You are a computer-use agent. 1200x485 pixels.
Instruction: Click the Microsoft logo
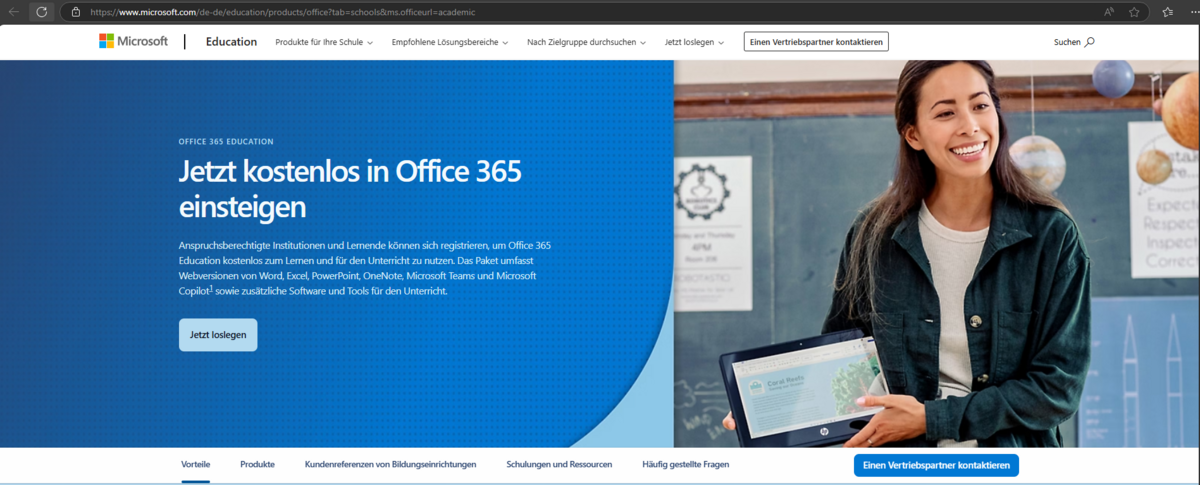coord(133,41)
